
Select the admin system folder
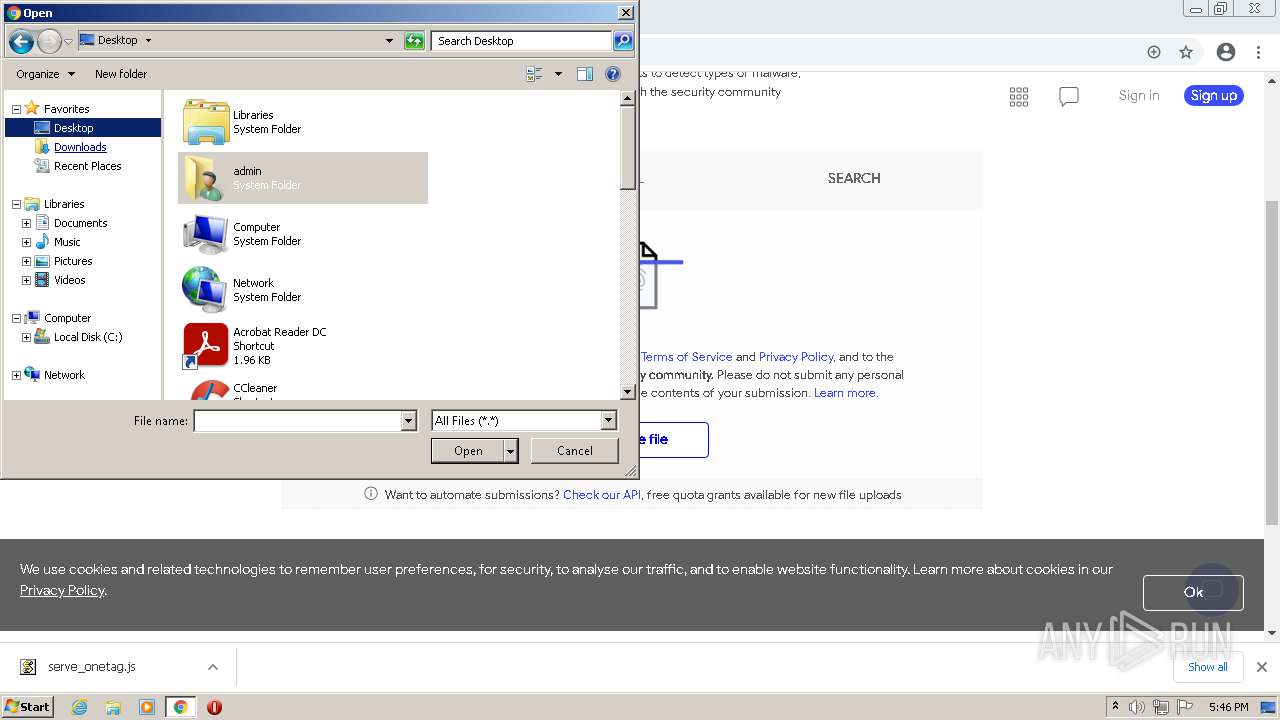[303, 178]
